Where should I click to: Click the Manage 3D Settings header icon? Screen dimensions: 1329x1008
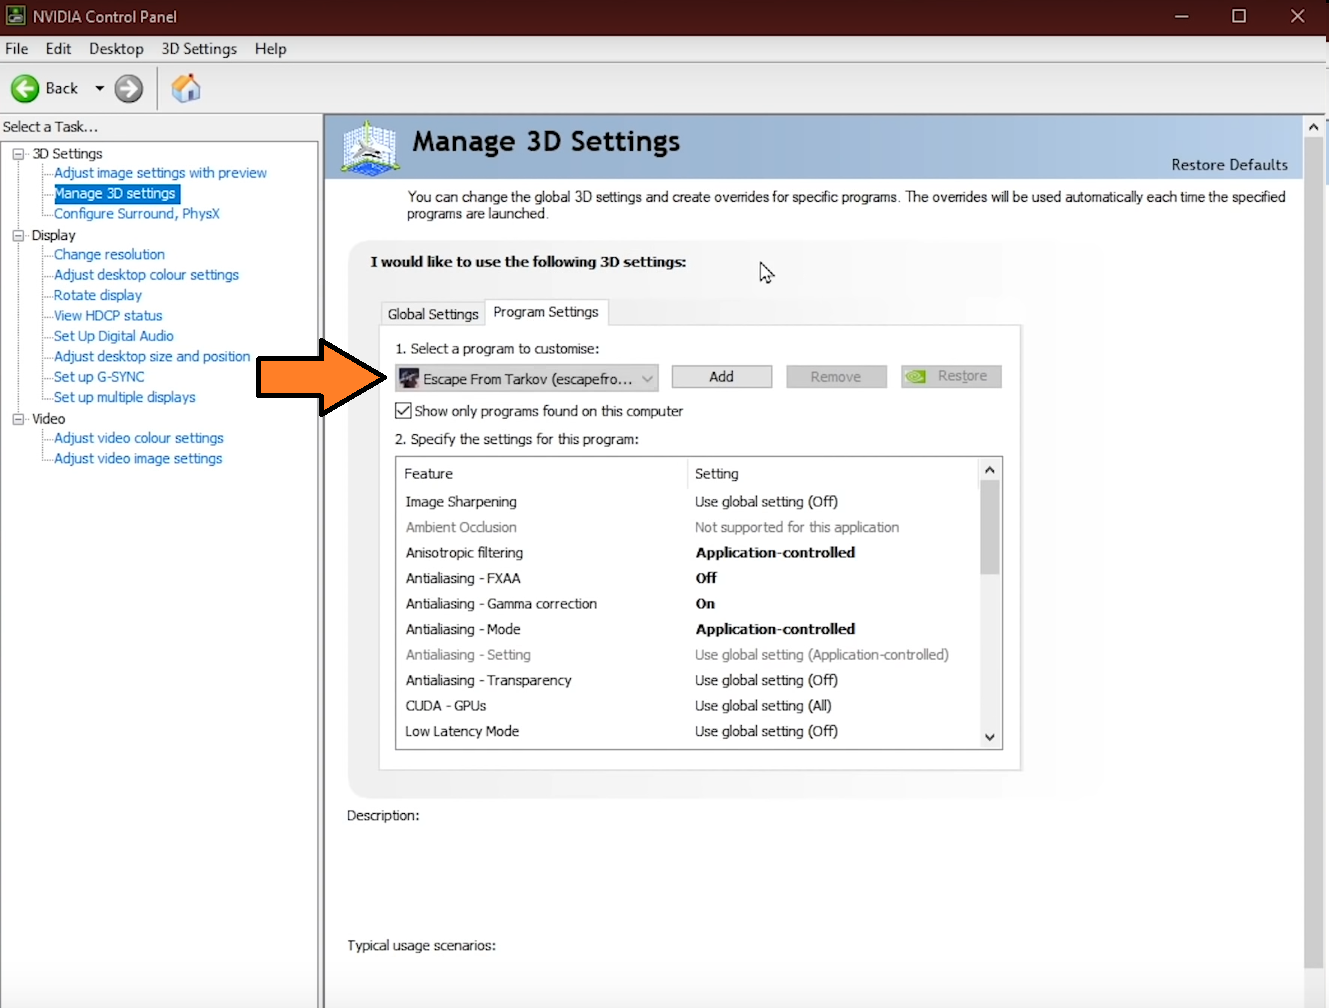(x=370, y=148)
